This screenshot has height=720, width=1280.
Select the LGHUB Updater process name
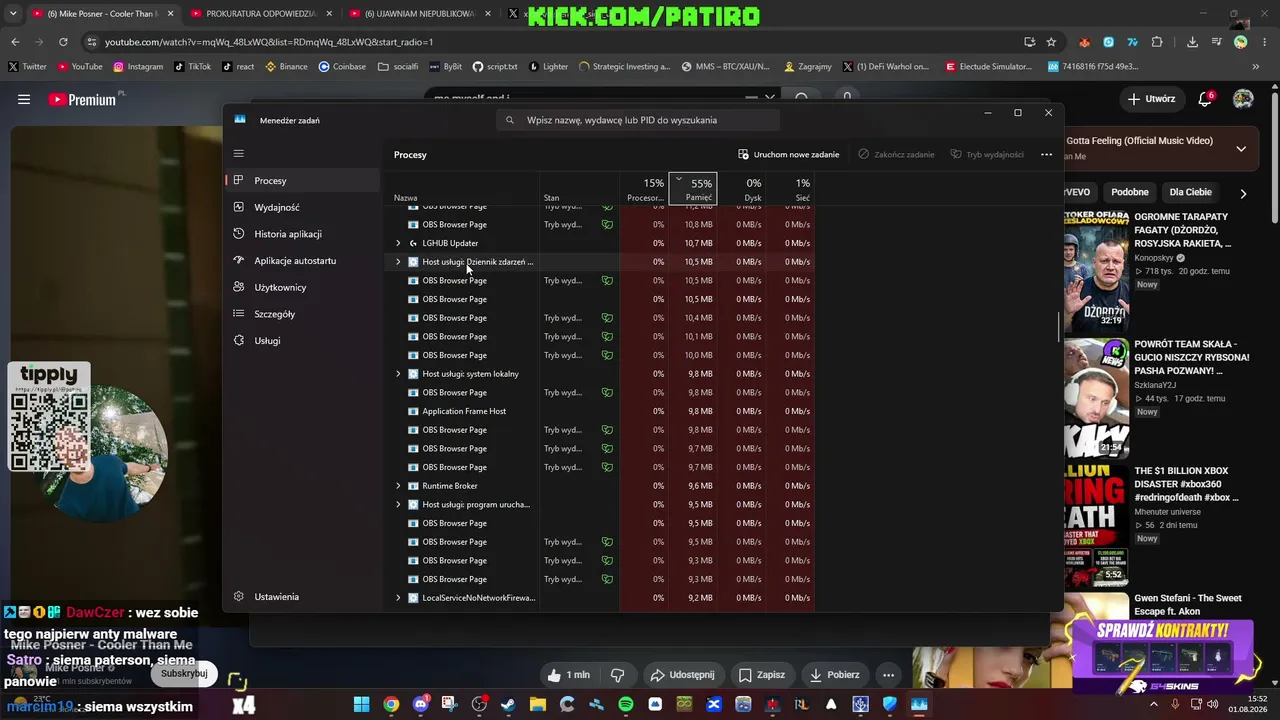pos(450,243)
